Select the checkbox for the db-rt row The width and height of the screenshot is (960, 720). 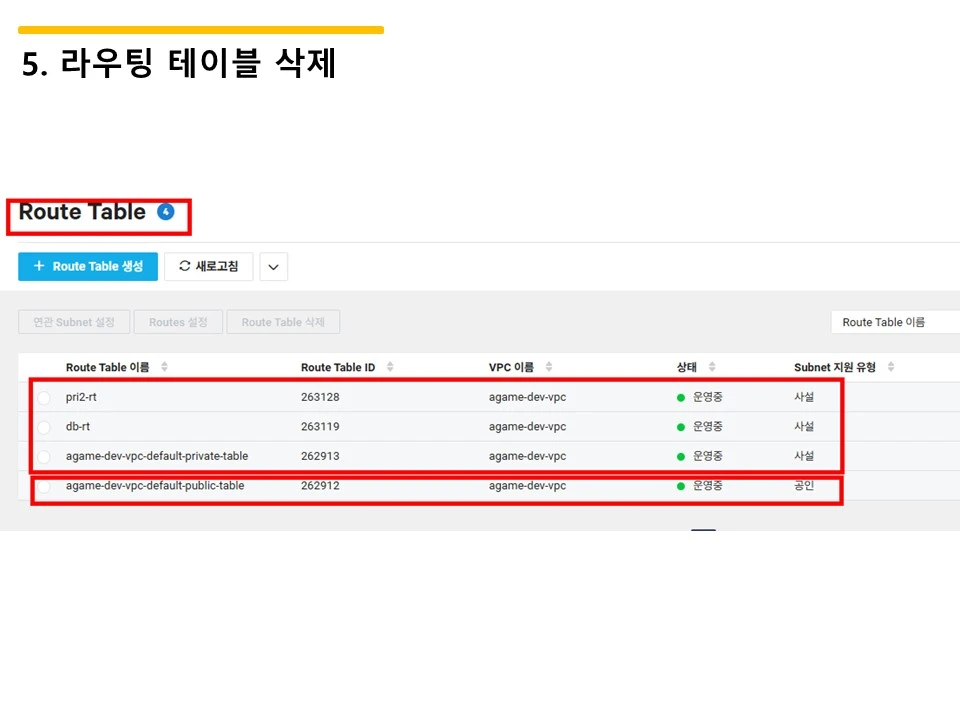pos(43,427)
